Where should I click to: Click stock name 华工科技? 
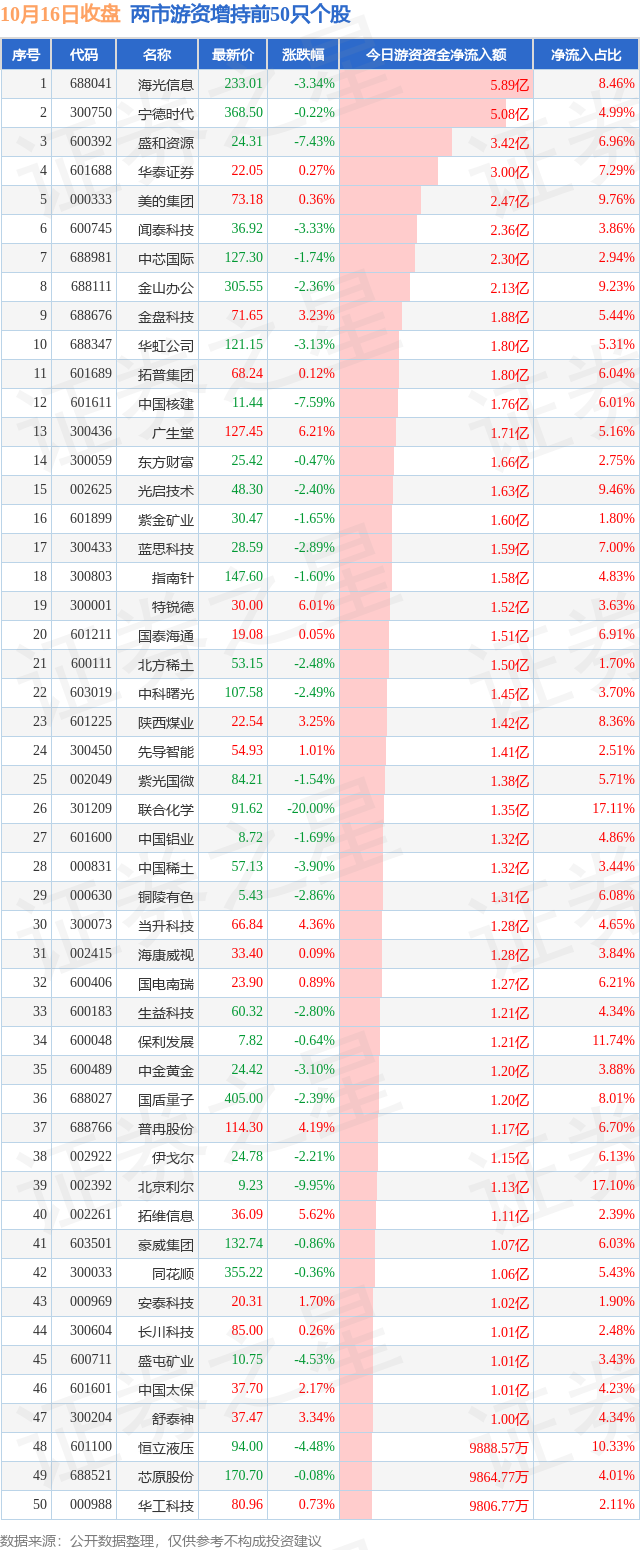166,1505
